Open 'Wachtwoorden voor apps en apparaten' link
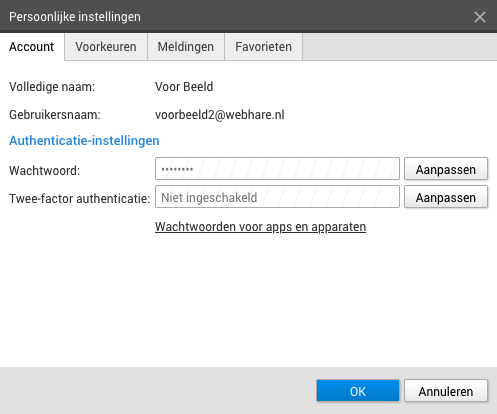The height and width of the screenshot is (414, 497). (x=260, y=227)
